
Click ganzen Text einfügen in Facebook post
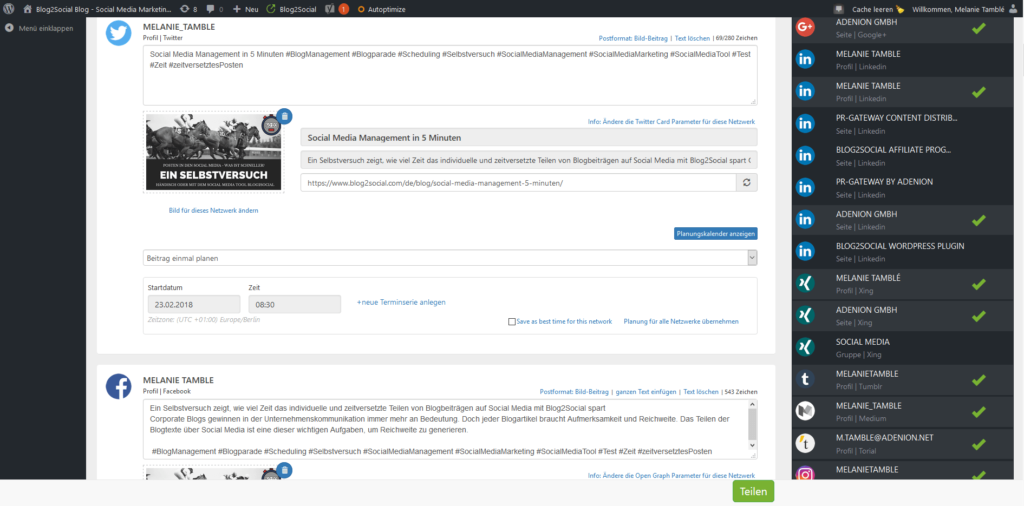[645, 392]
